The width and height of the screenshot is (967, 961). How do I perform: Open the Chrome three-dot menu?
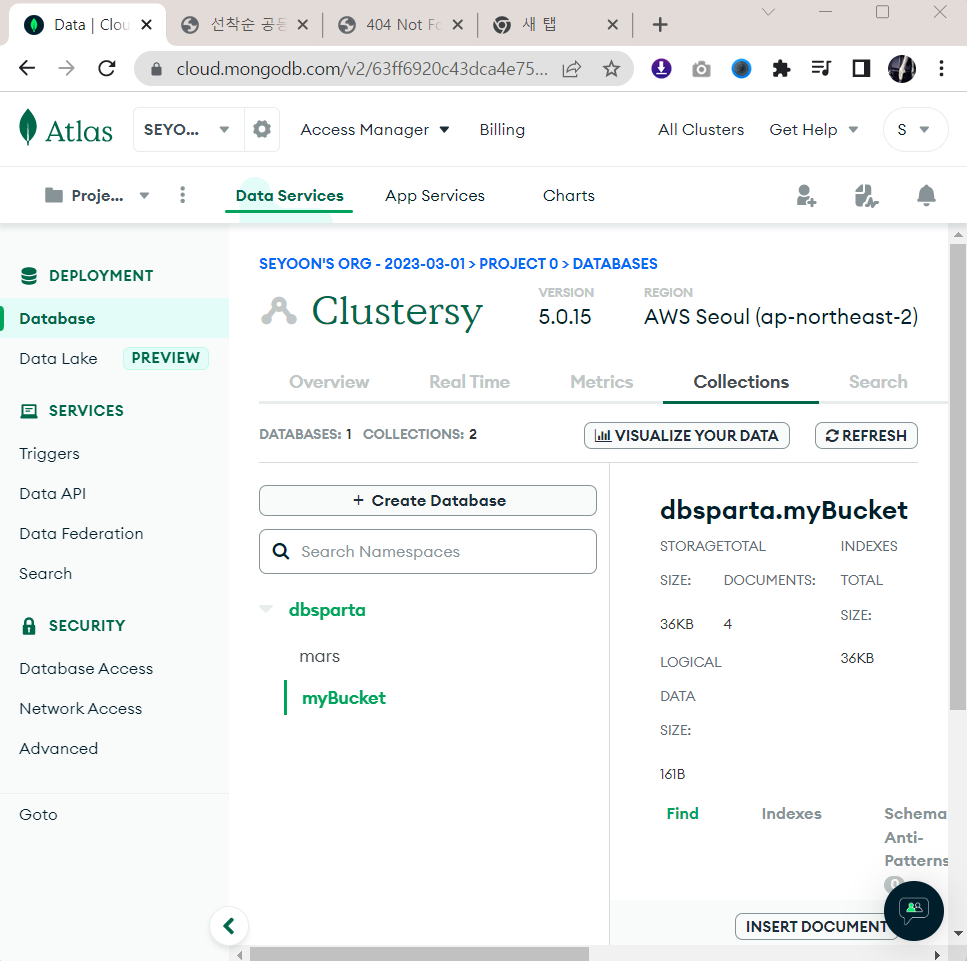click(x=941, y=68)
